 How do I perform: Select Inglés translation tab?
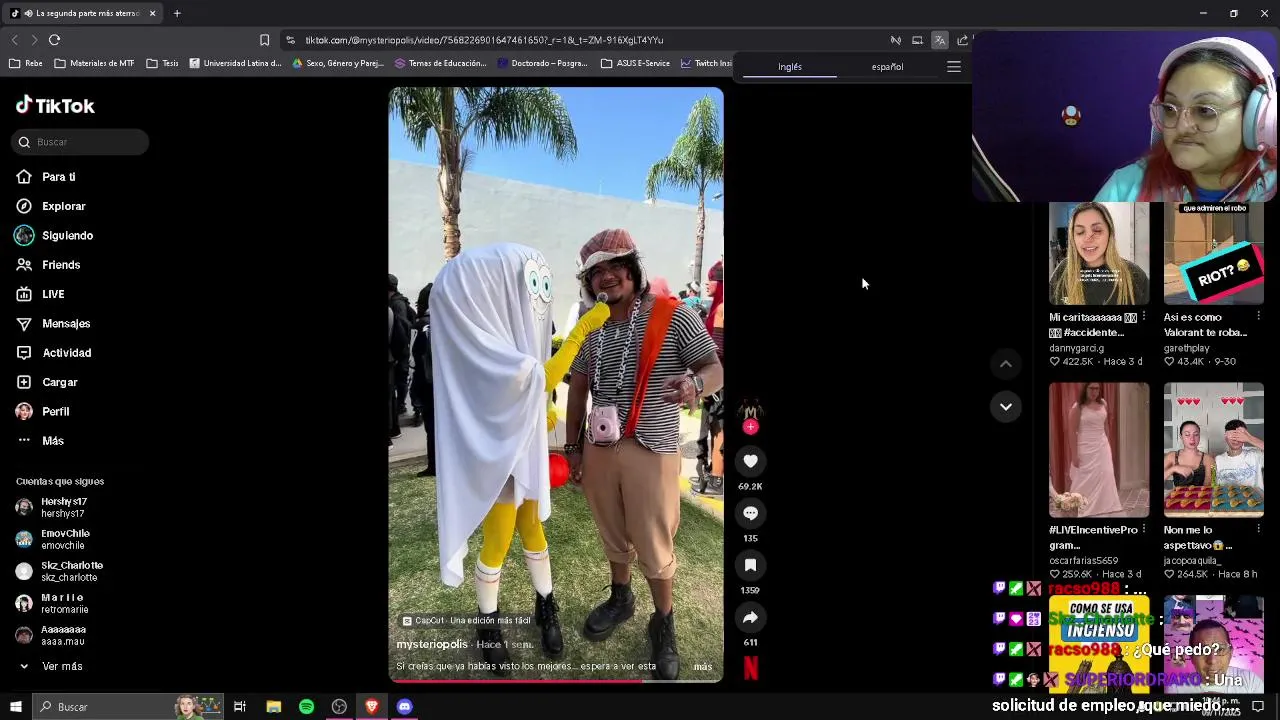790,67
